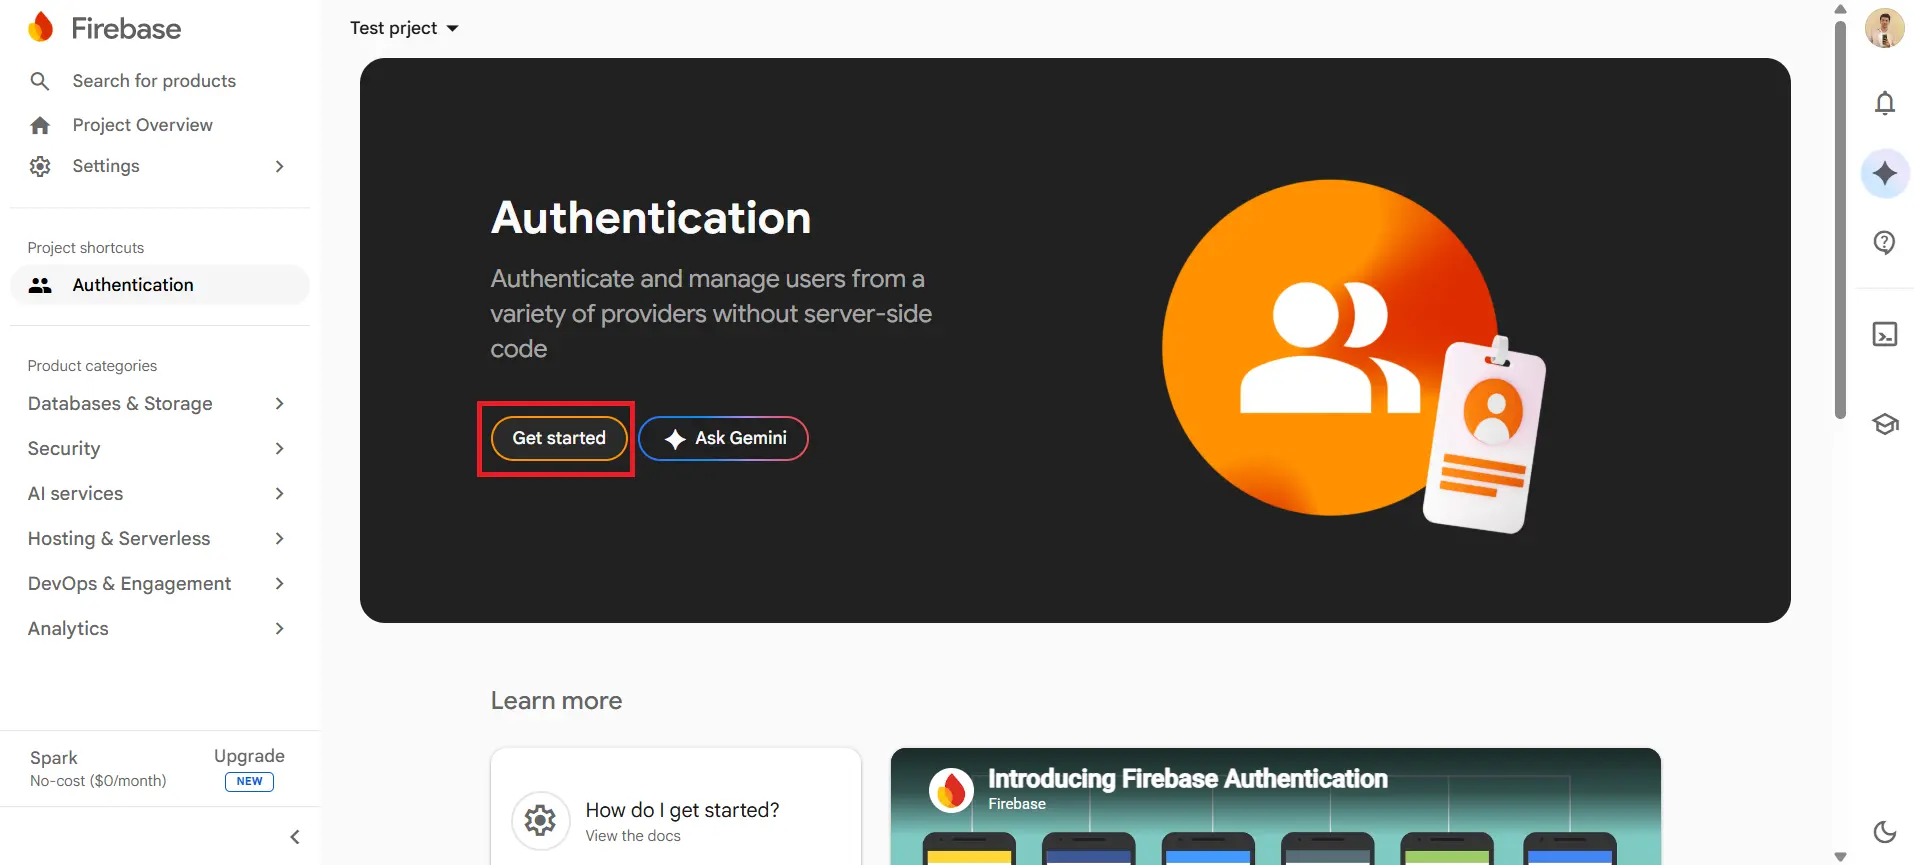Expand the Settings submenu chevron

point(280,166)
